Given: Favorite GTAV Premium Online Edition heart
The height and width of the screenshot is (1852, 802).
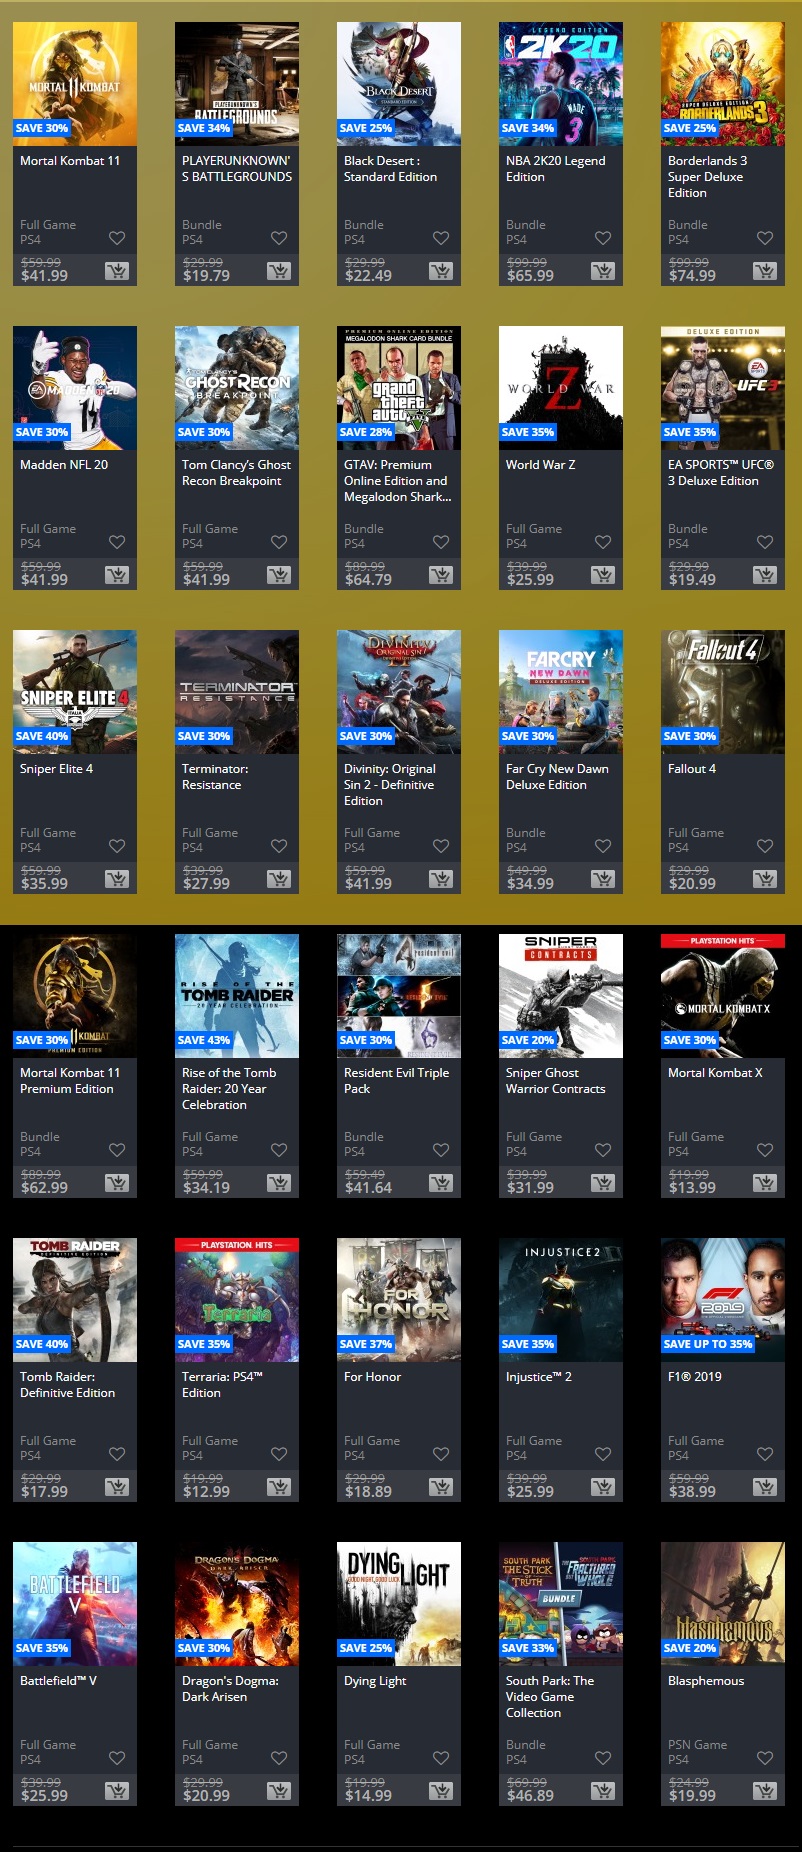Looking at the screenshot, I should (x=441, y=542).
